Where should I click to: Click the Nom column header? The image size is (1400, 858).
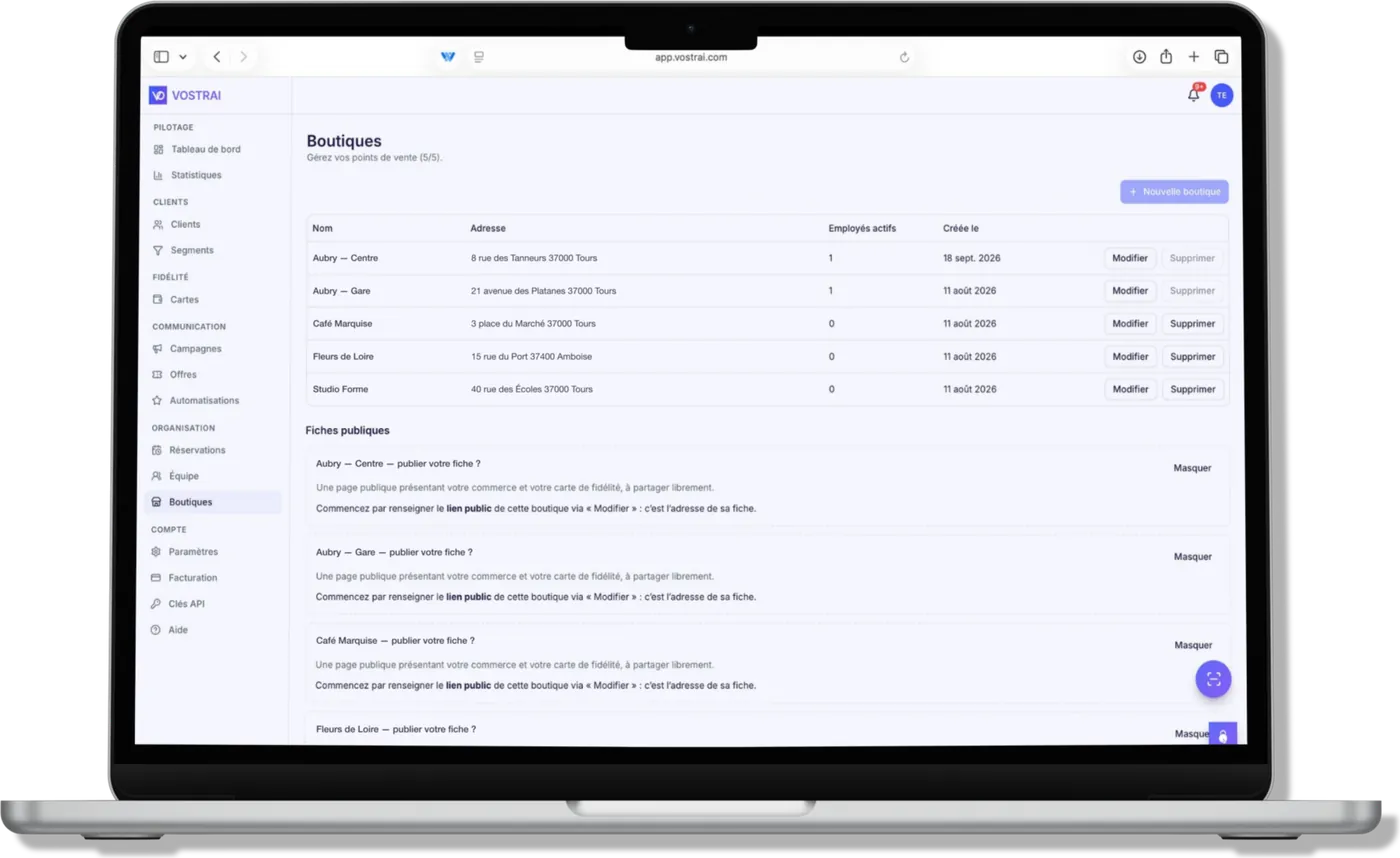(x=322, y=229)
